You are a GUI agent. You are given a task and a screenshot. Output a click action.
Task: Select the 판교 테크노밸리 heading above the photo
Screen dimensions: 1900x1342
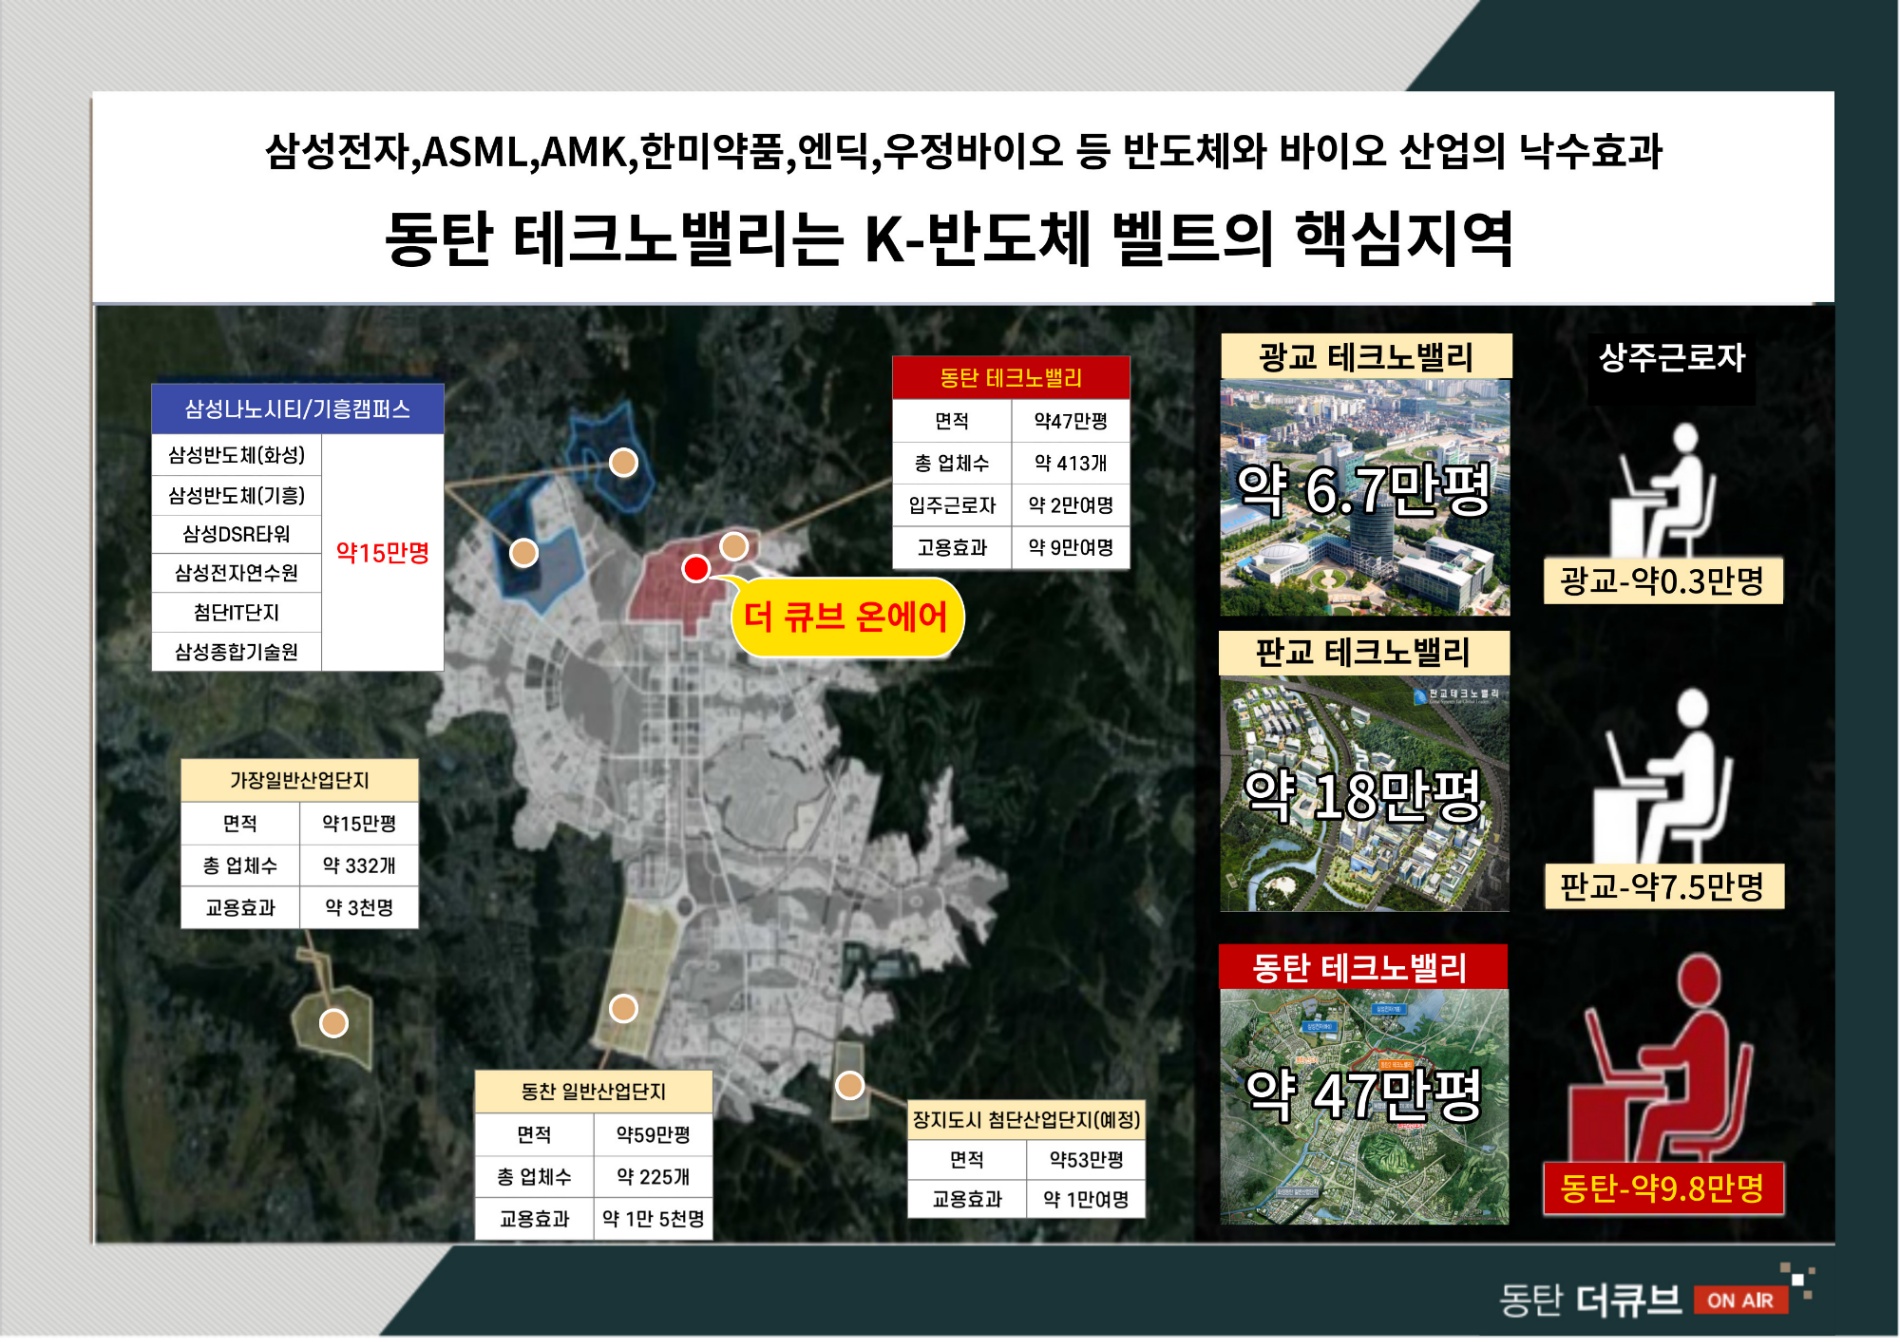(x=1364, y=653)
